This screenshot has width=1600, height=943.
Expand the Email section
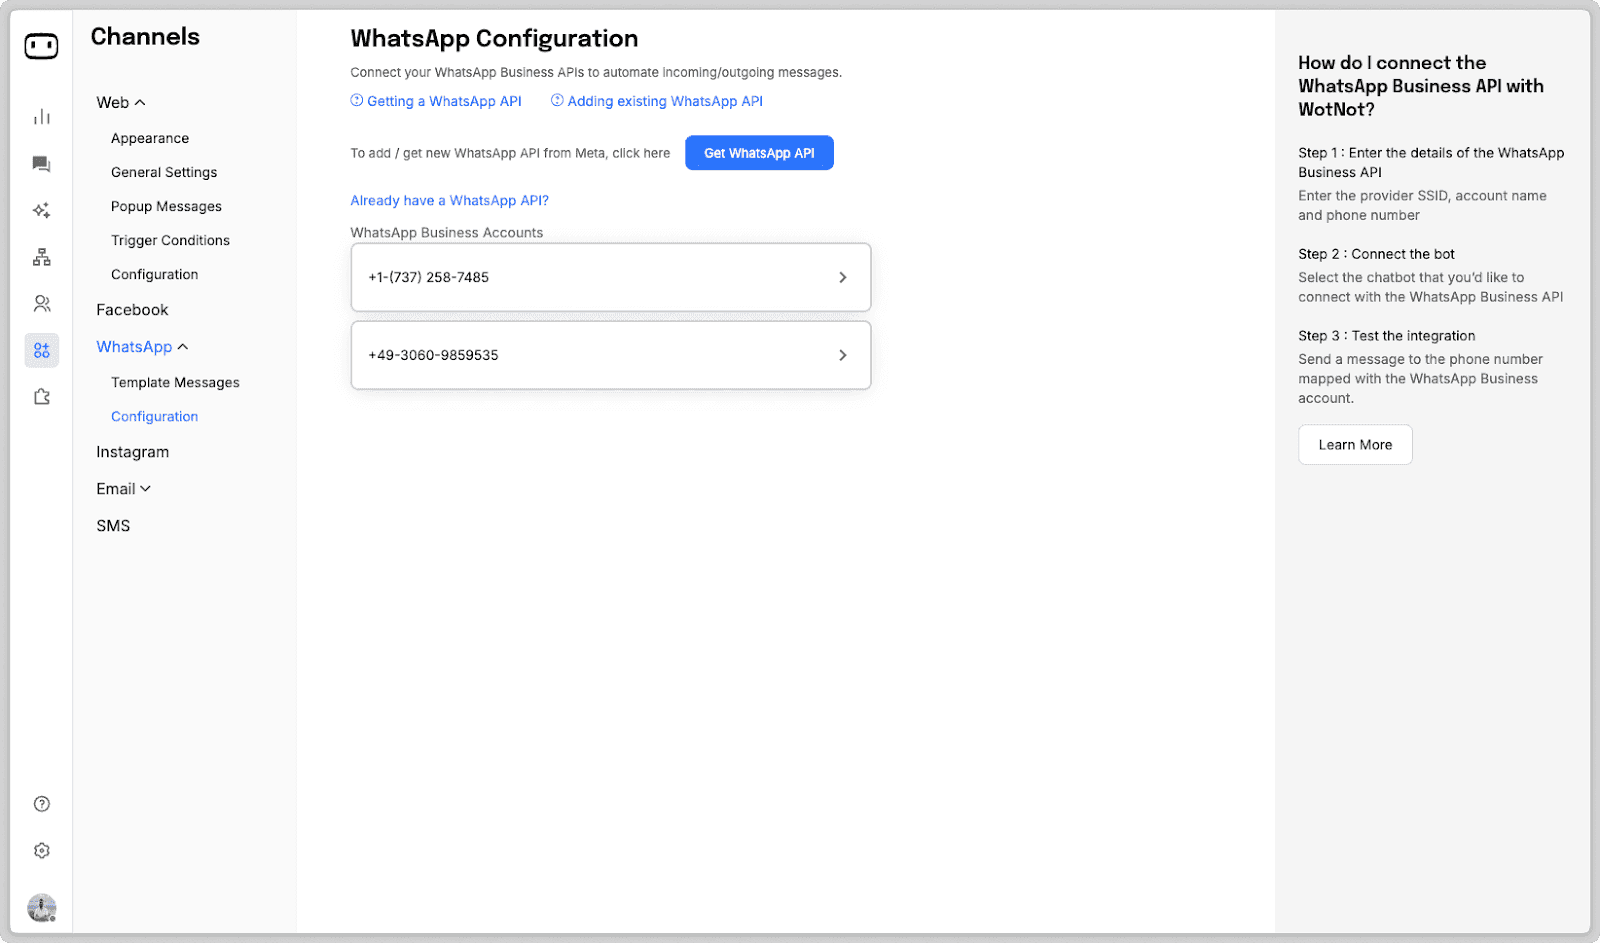click(122, 488)
